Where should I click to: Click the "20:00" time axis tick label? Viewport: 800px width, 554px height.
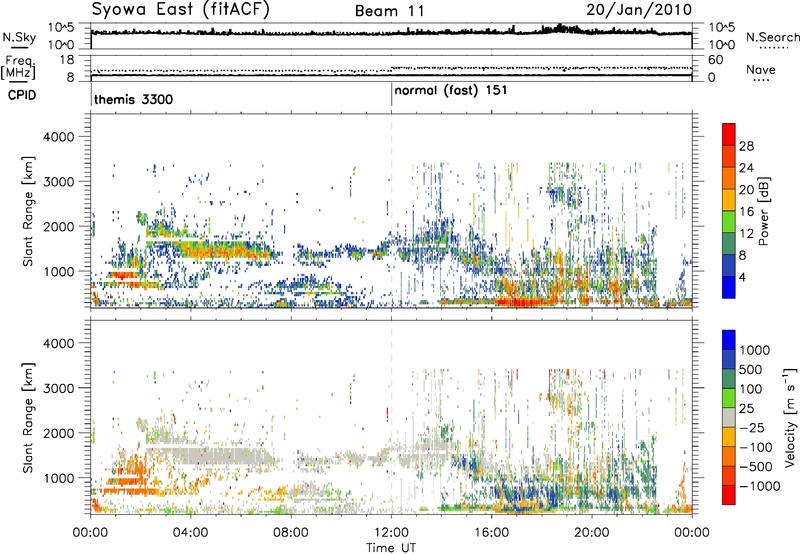click(592, 533)
